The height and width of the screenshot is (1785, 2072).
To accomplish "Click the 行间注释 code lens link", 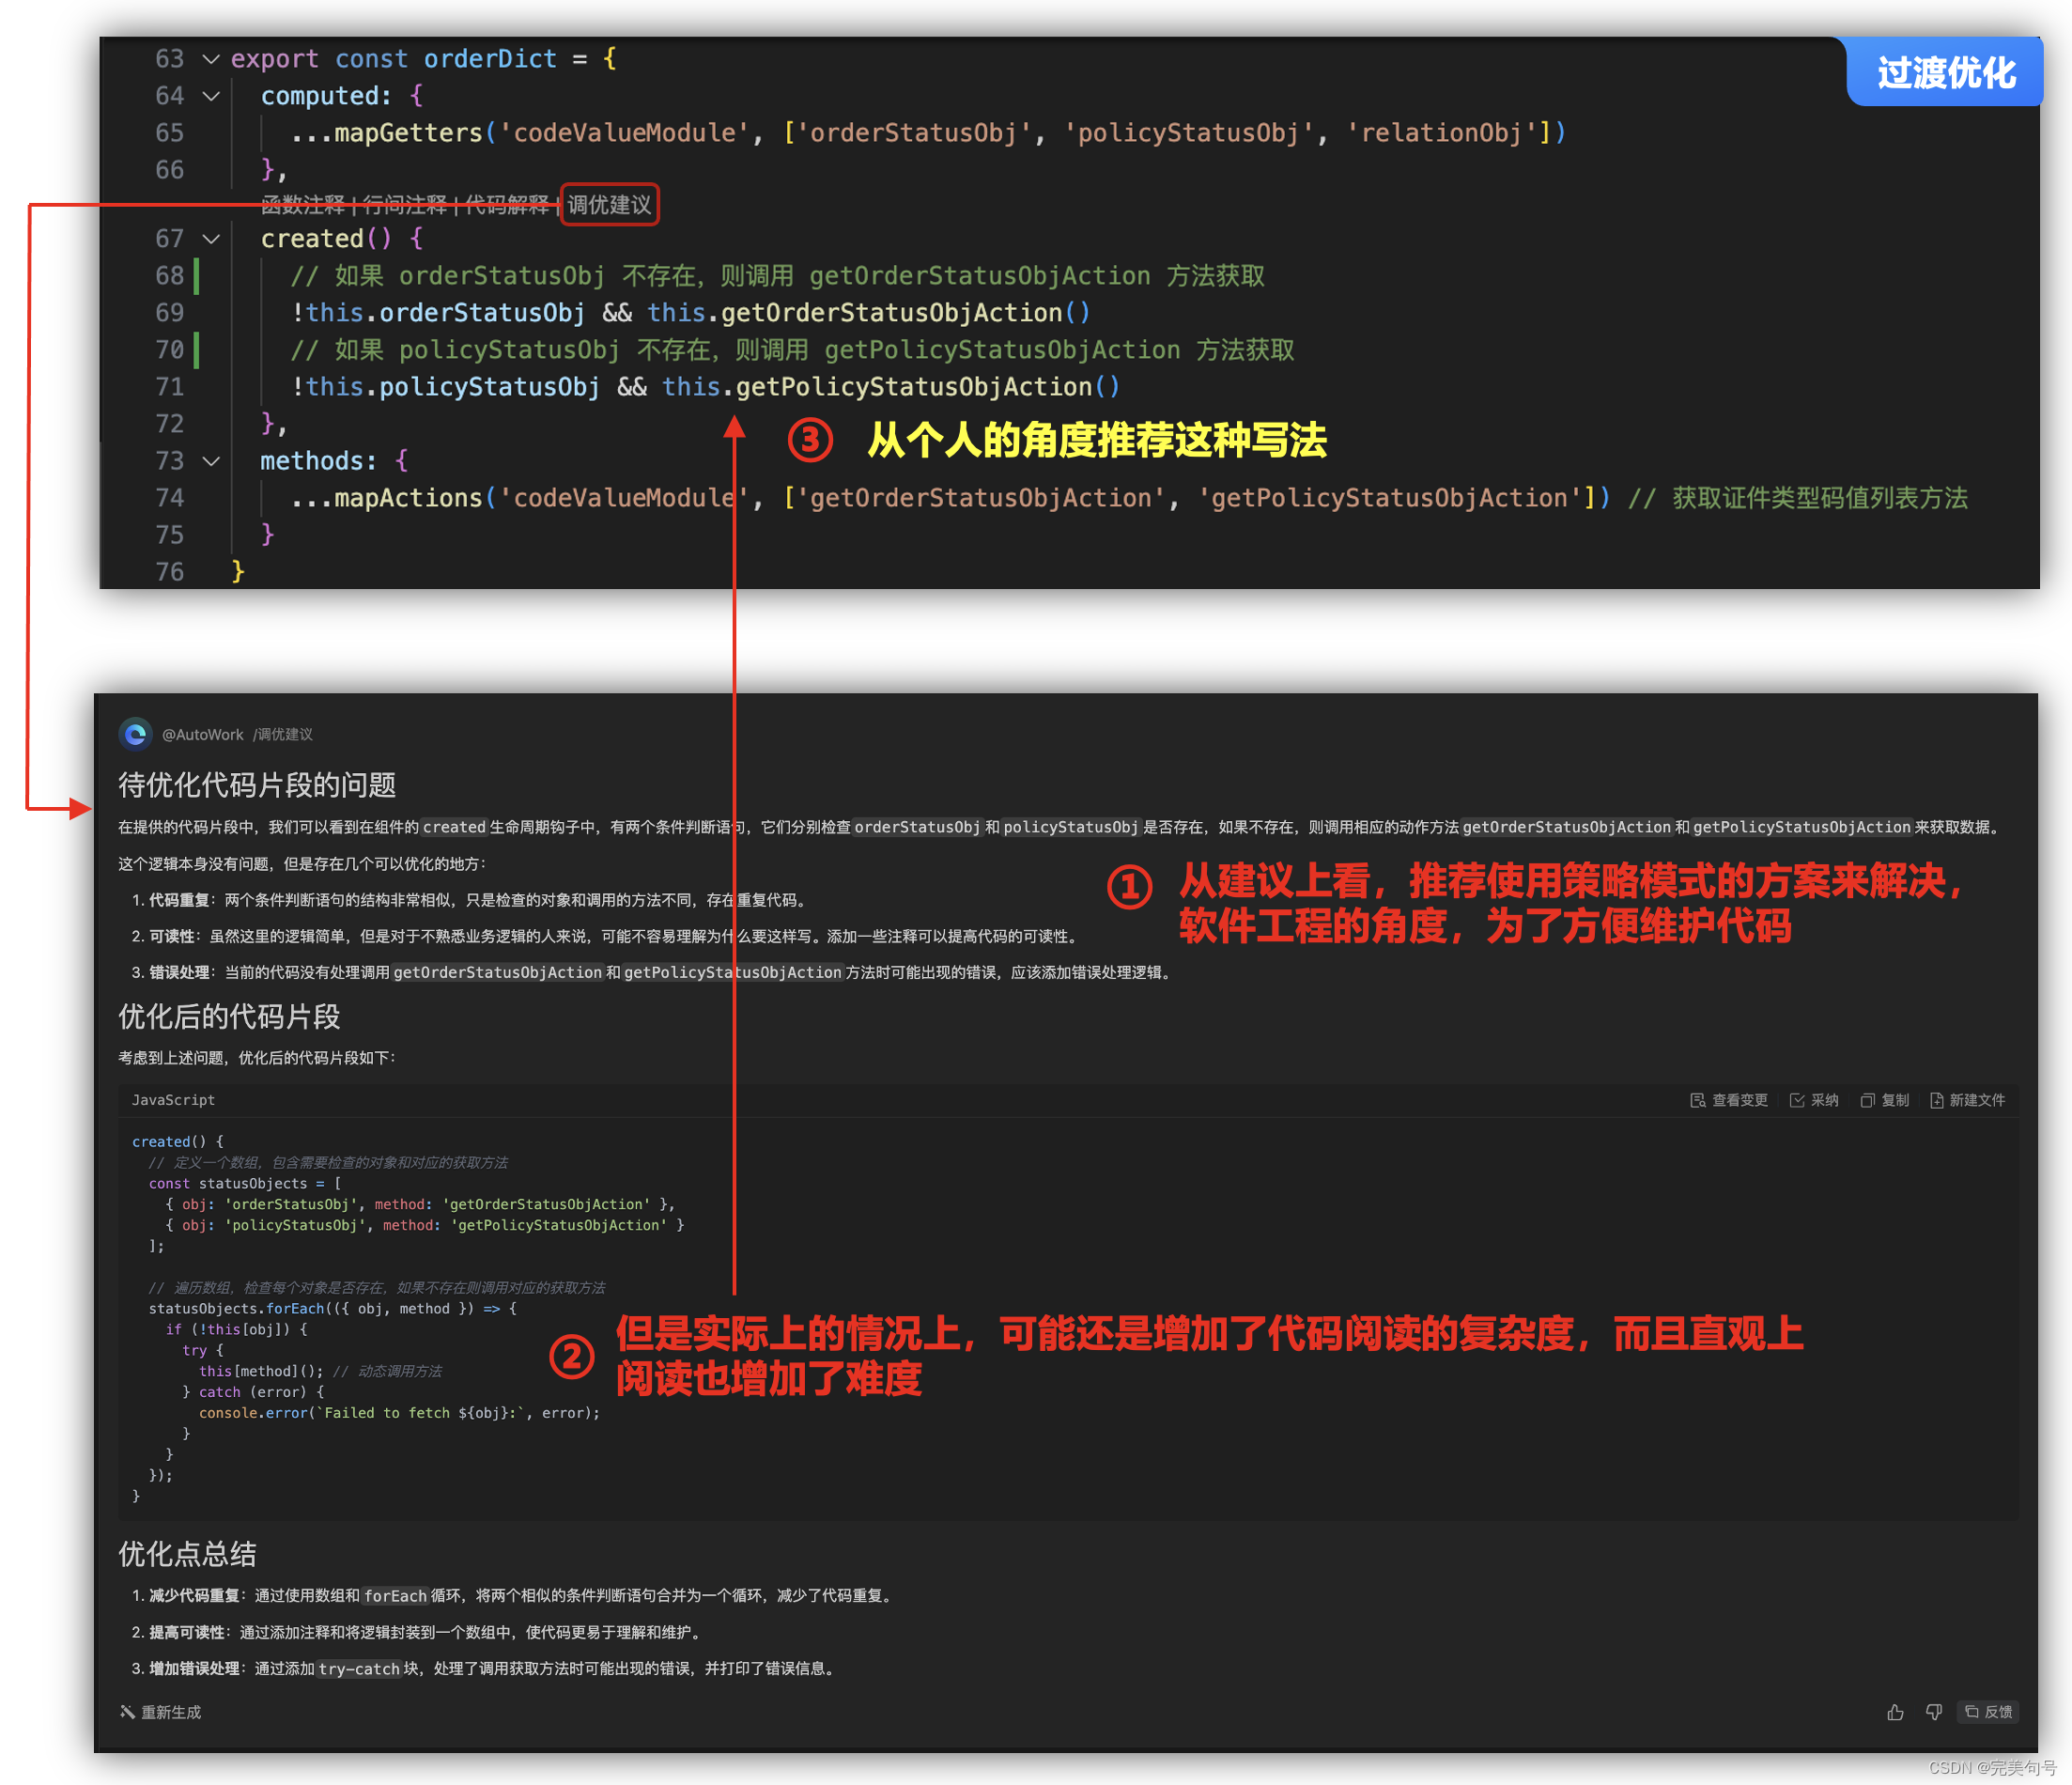I will tap(405, 205).
